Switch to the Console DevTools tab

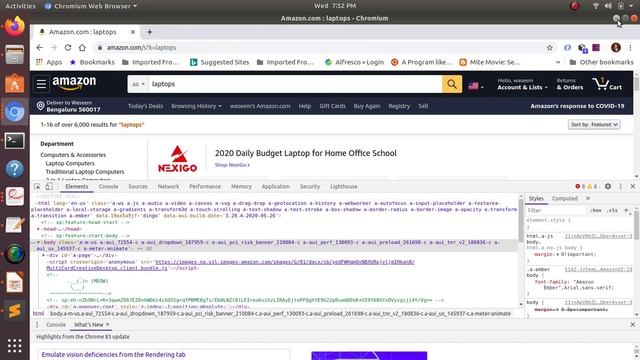coord(108,187)
